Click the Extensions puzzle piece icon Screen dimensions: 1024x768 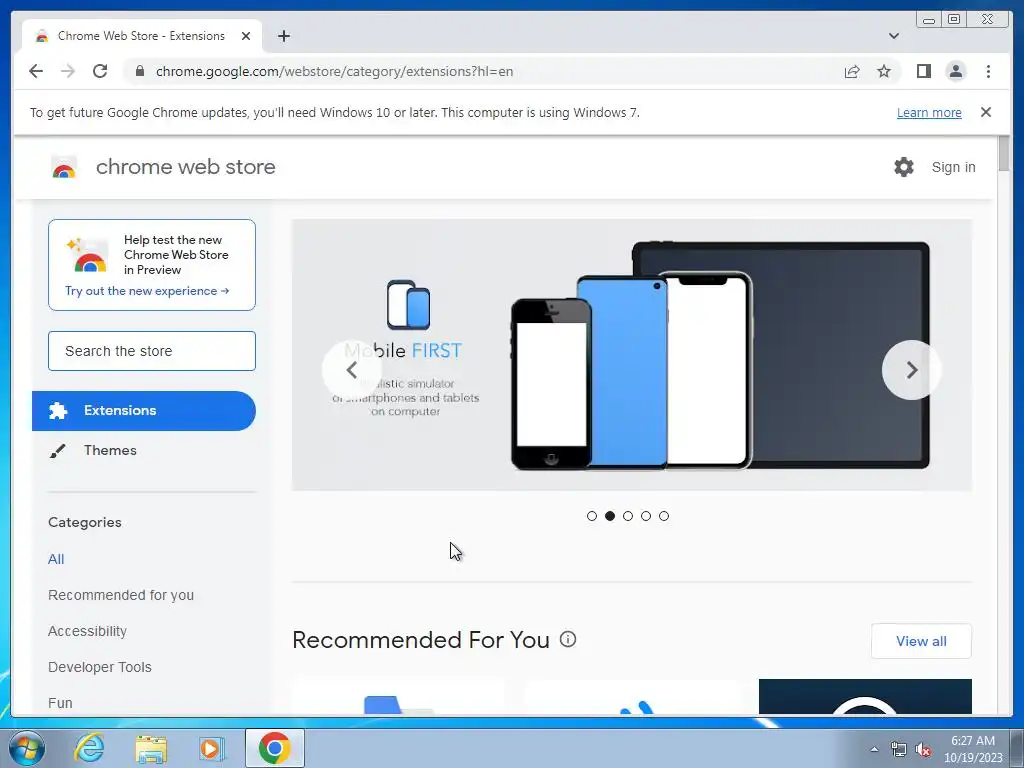57,411
